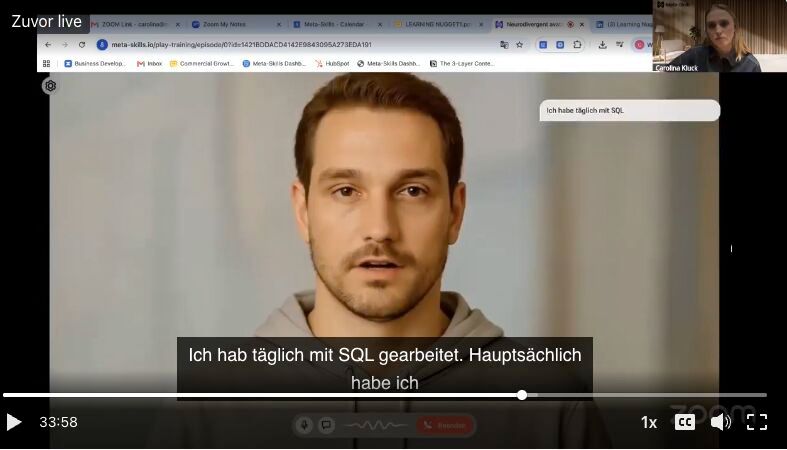Open the Business Develop bookmark
The height and width of the screenshot is (450, 787).
pyautogui.click(x=95, y=64)
